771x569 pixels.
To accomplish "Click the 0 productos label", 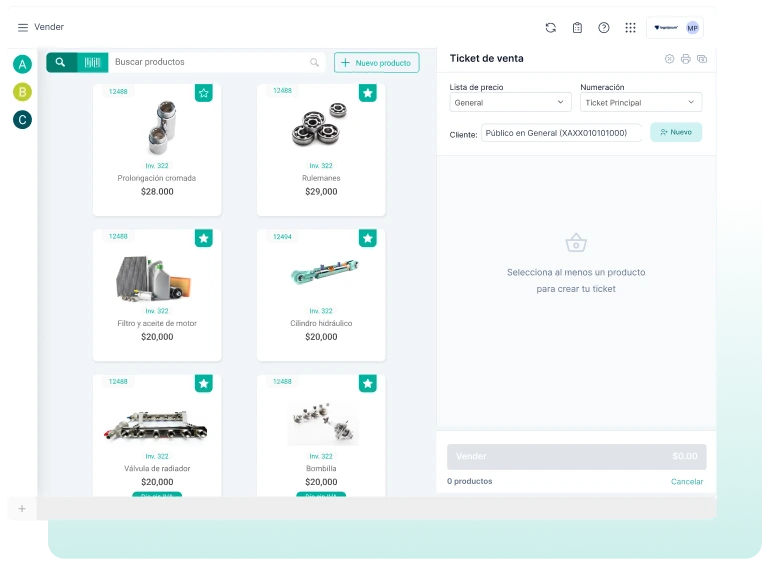I will point(470,481).
